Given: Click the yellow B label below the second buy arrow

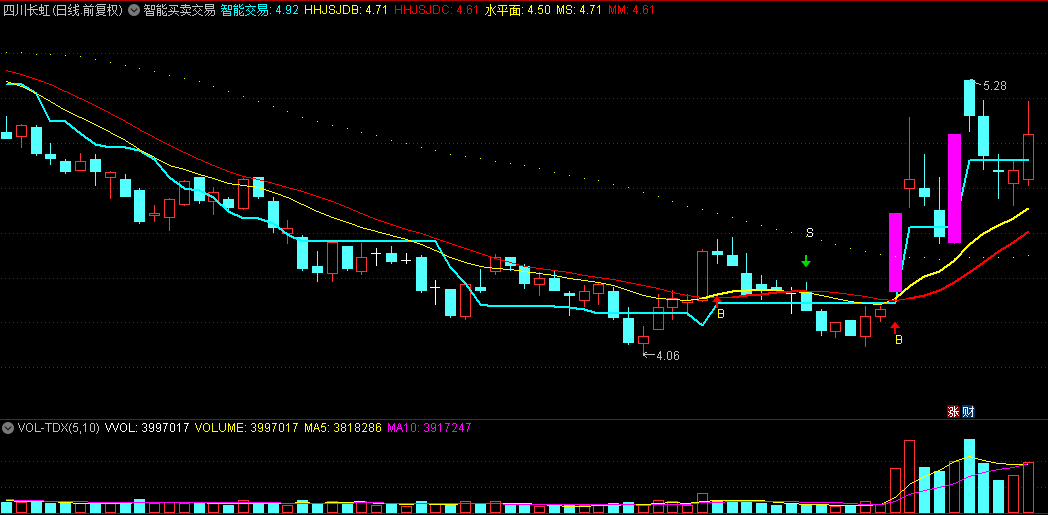Looking at the screenshot, I should tap(899, 340).
